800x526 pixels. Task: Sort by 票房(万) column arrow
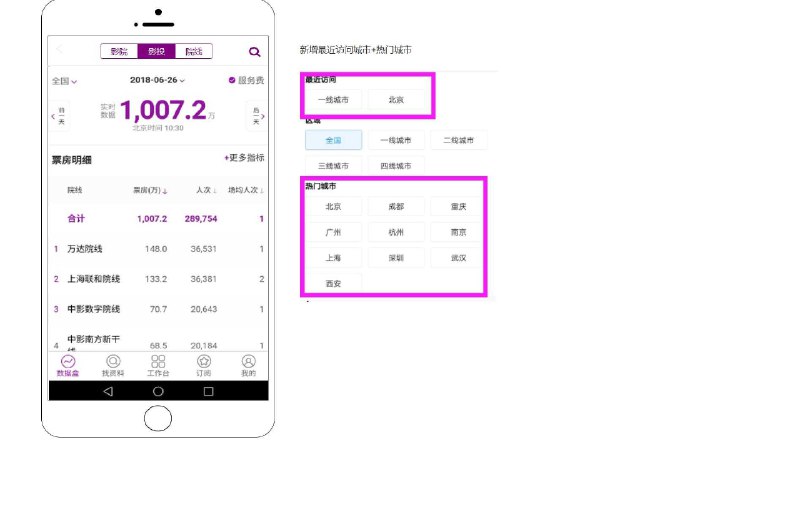165,191
